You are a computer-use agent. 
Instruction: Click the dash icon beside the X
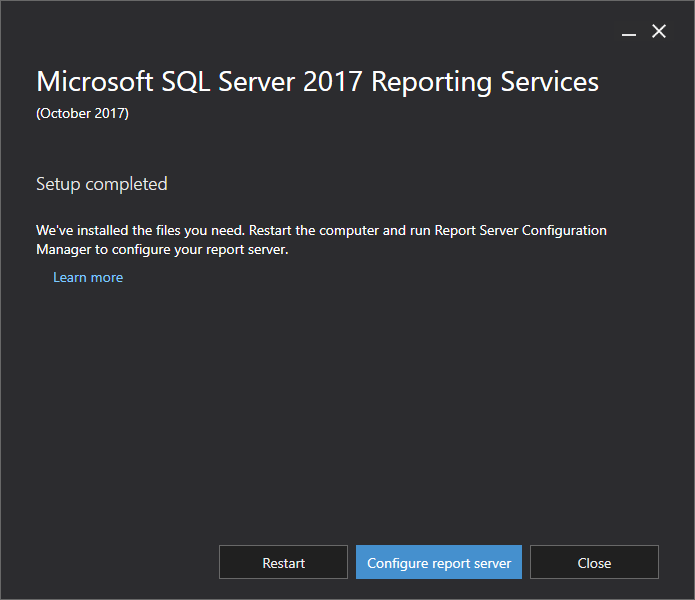point(629,32)
